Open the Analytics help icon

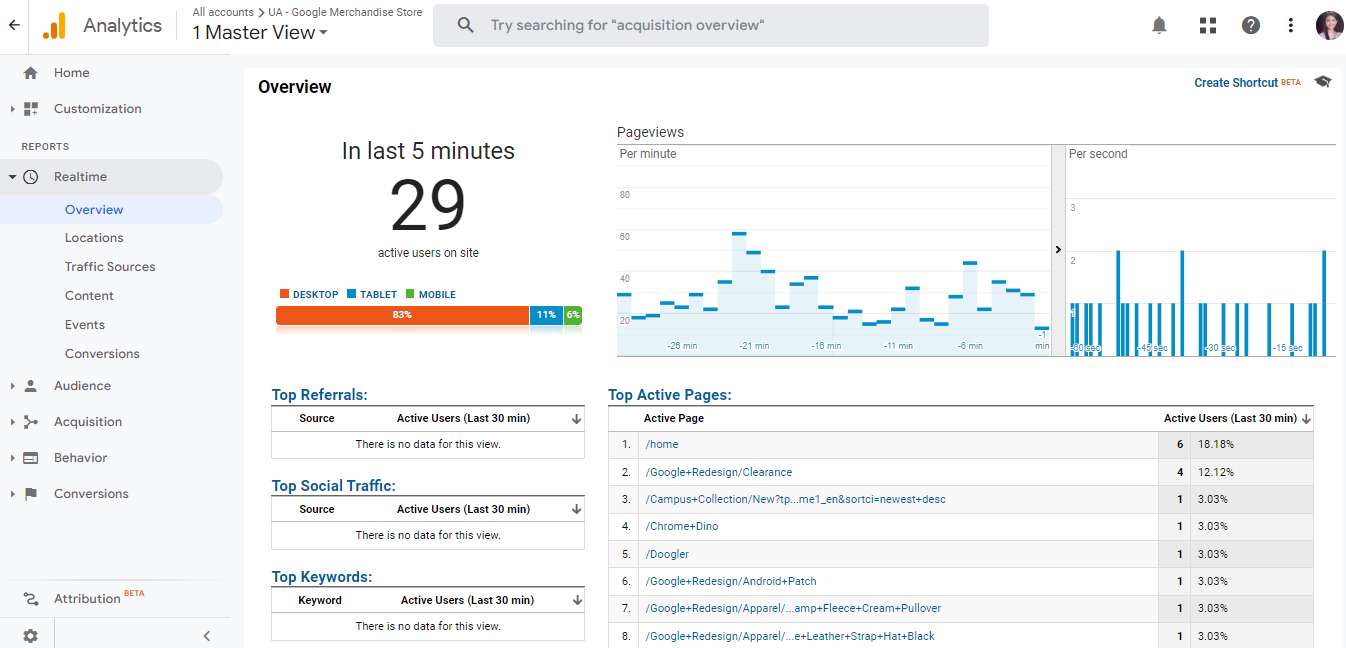click(x=1251, y=25)
